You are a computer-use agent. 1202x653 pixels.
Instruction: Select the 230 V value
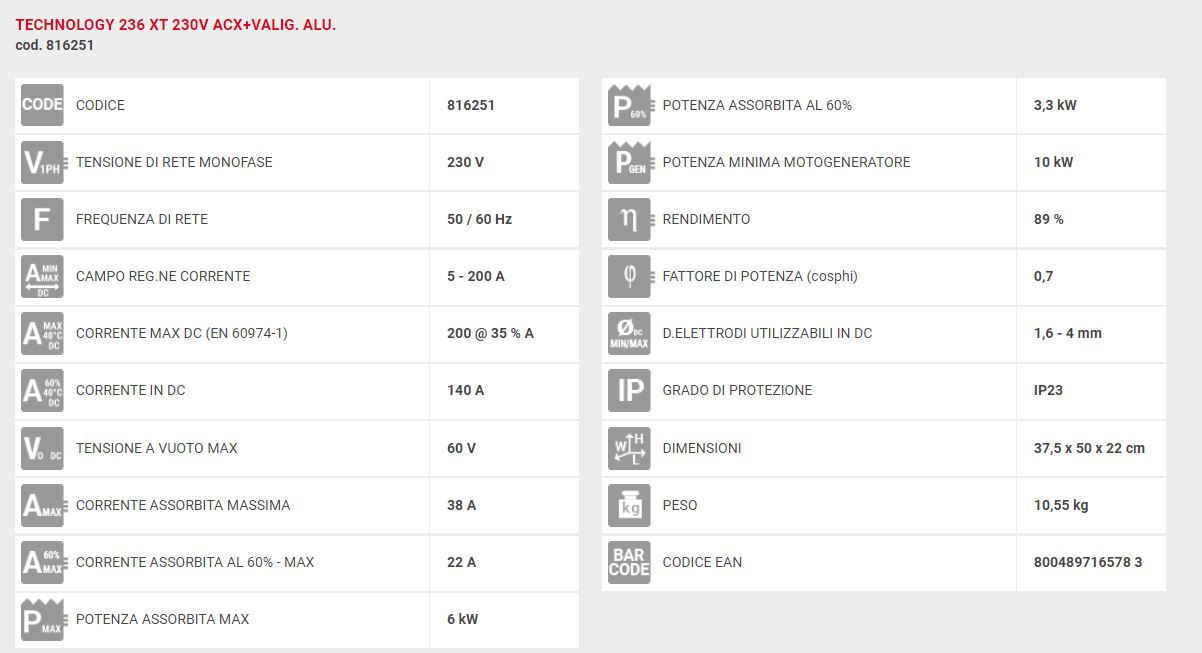click(x=465, y=162)
